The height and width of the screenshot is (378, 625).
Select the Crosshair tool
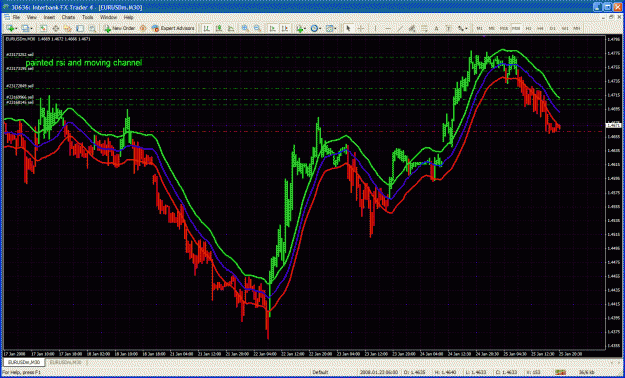pyautogui.click(x=361, y=28)
